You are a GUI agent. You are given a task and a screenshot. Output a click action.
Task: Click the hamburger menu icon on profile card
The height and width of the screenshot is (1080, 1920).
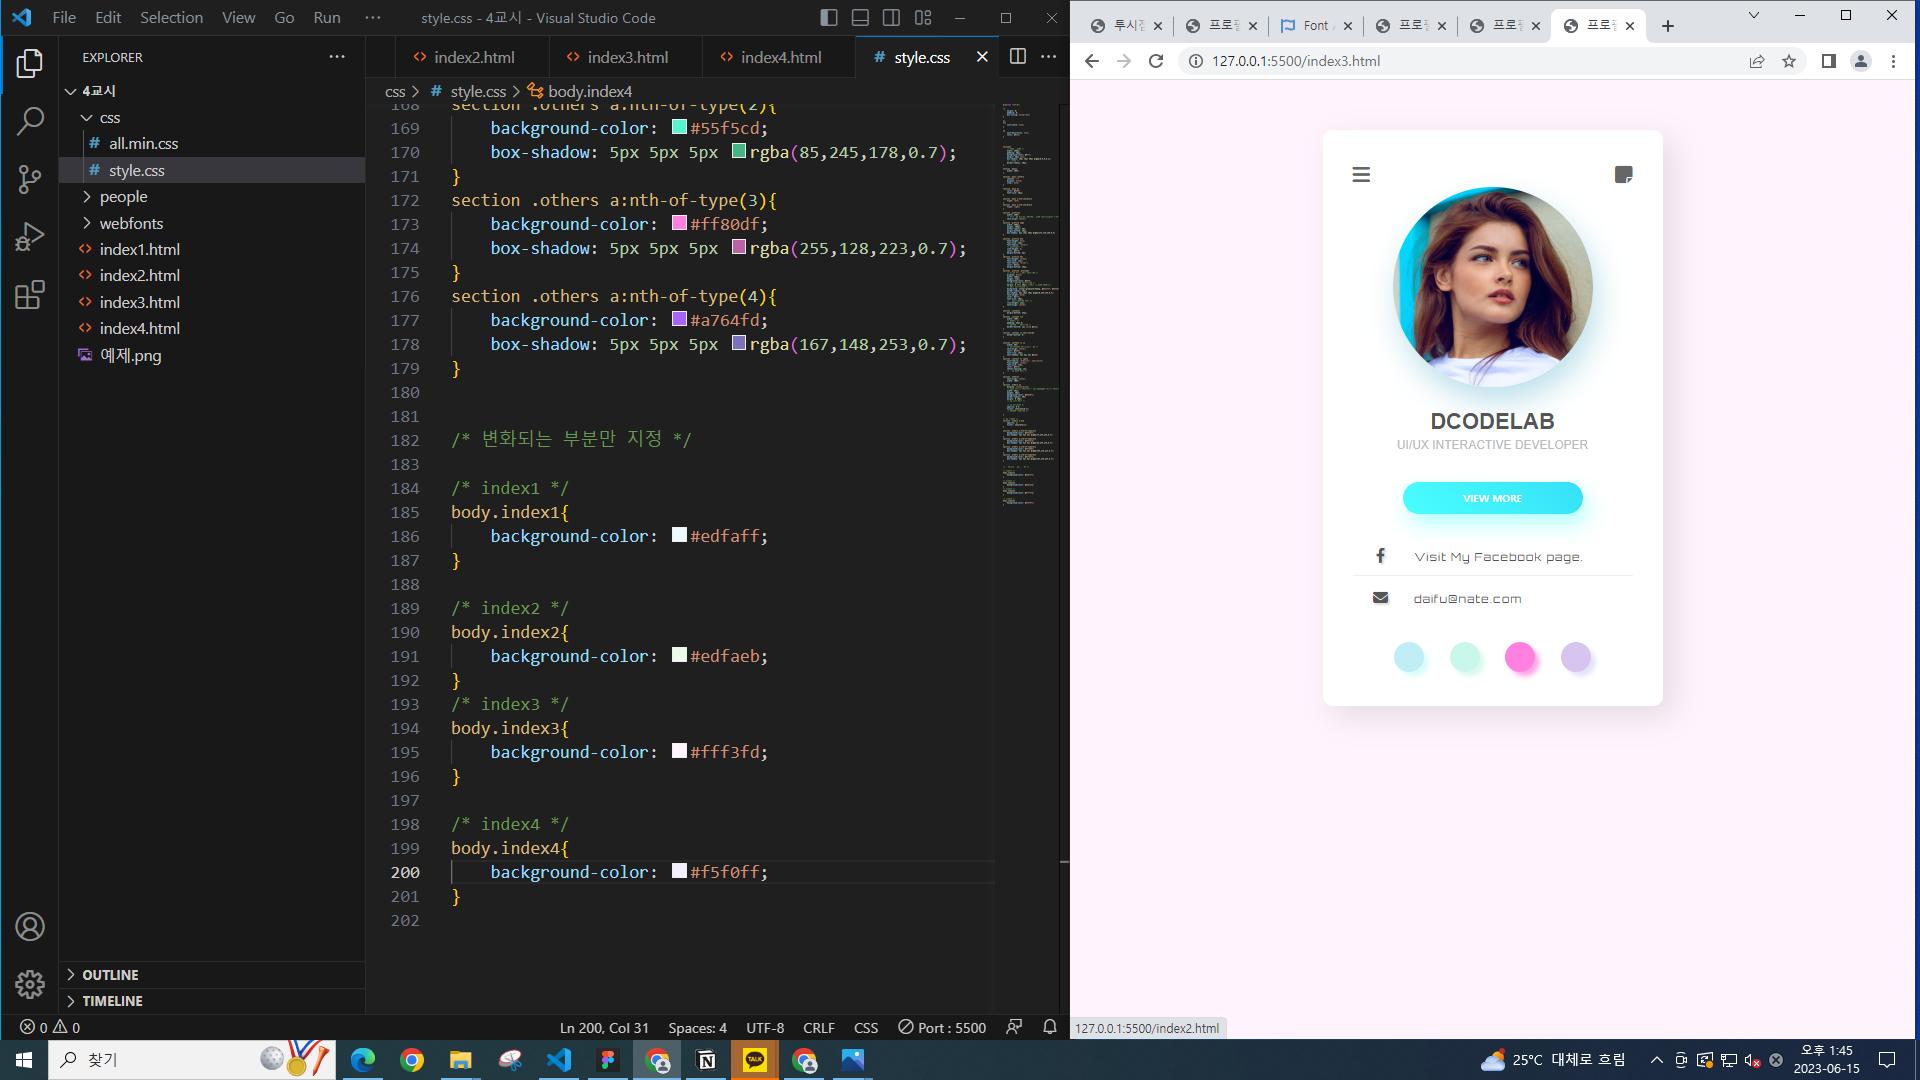click(1361, 175)
